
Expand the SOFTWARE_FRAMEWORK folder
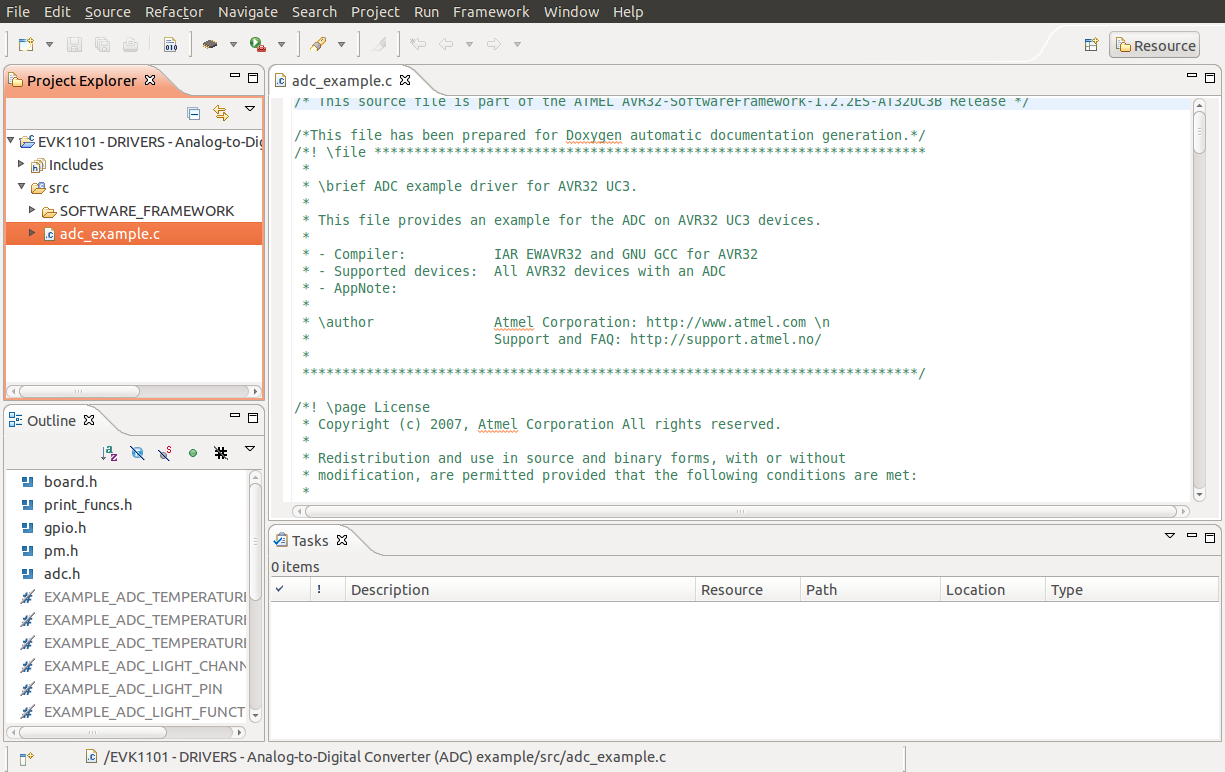(x=31, y=210)
